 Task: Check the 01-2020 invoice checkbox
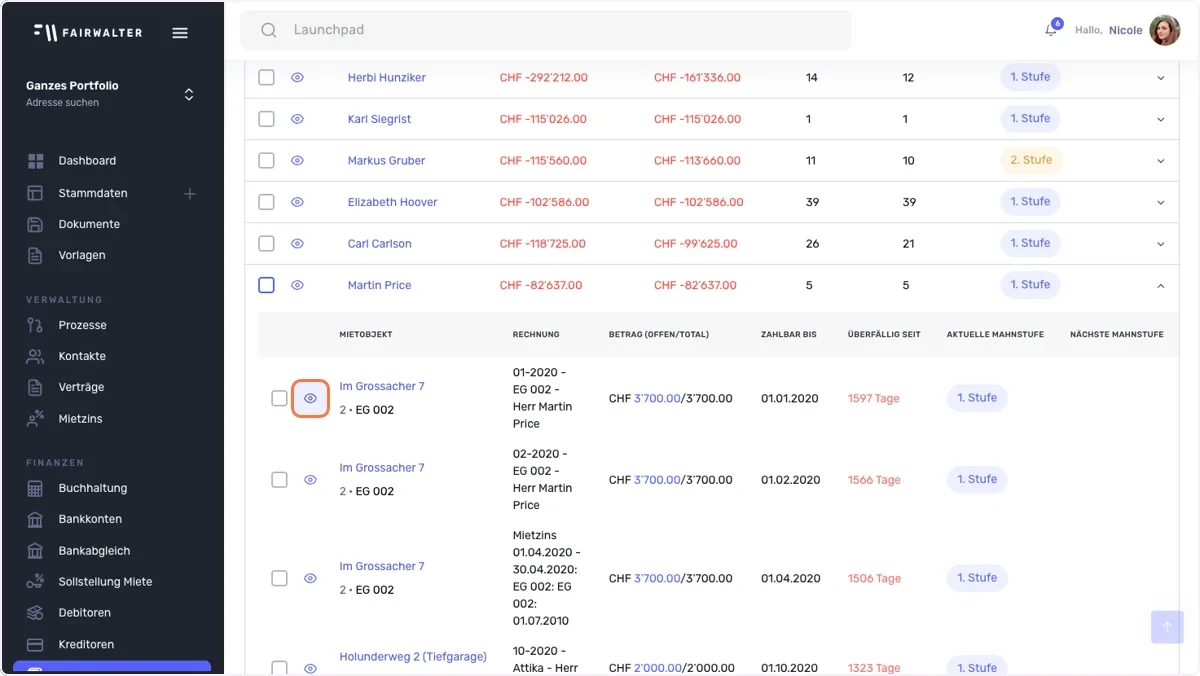[x=279, y=398]
